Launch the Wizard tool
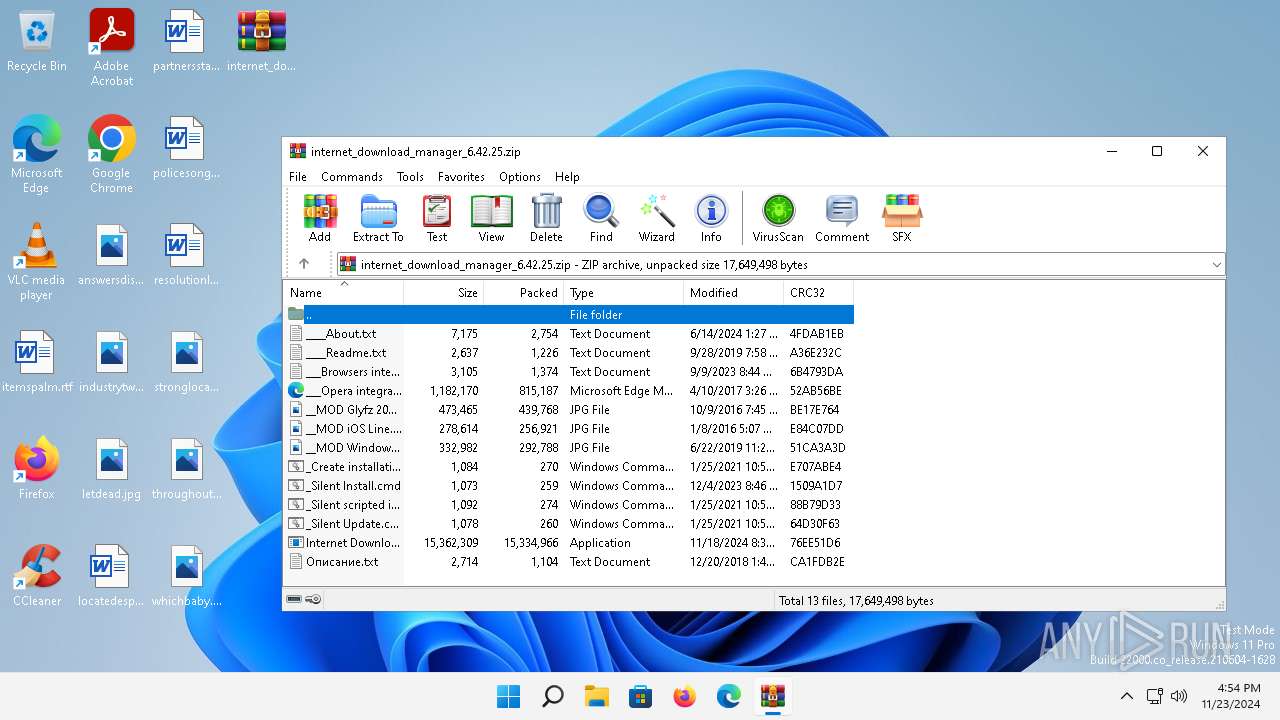 pos(656,218)
